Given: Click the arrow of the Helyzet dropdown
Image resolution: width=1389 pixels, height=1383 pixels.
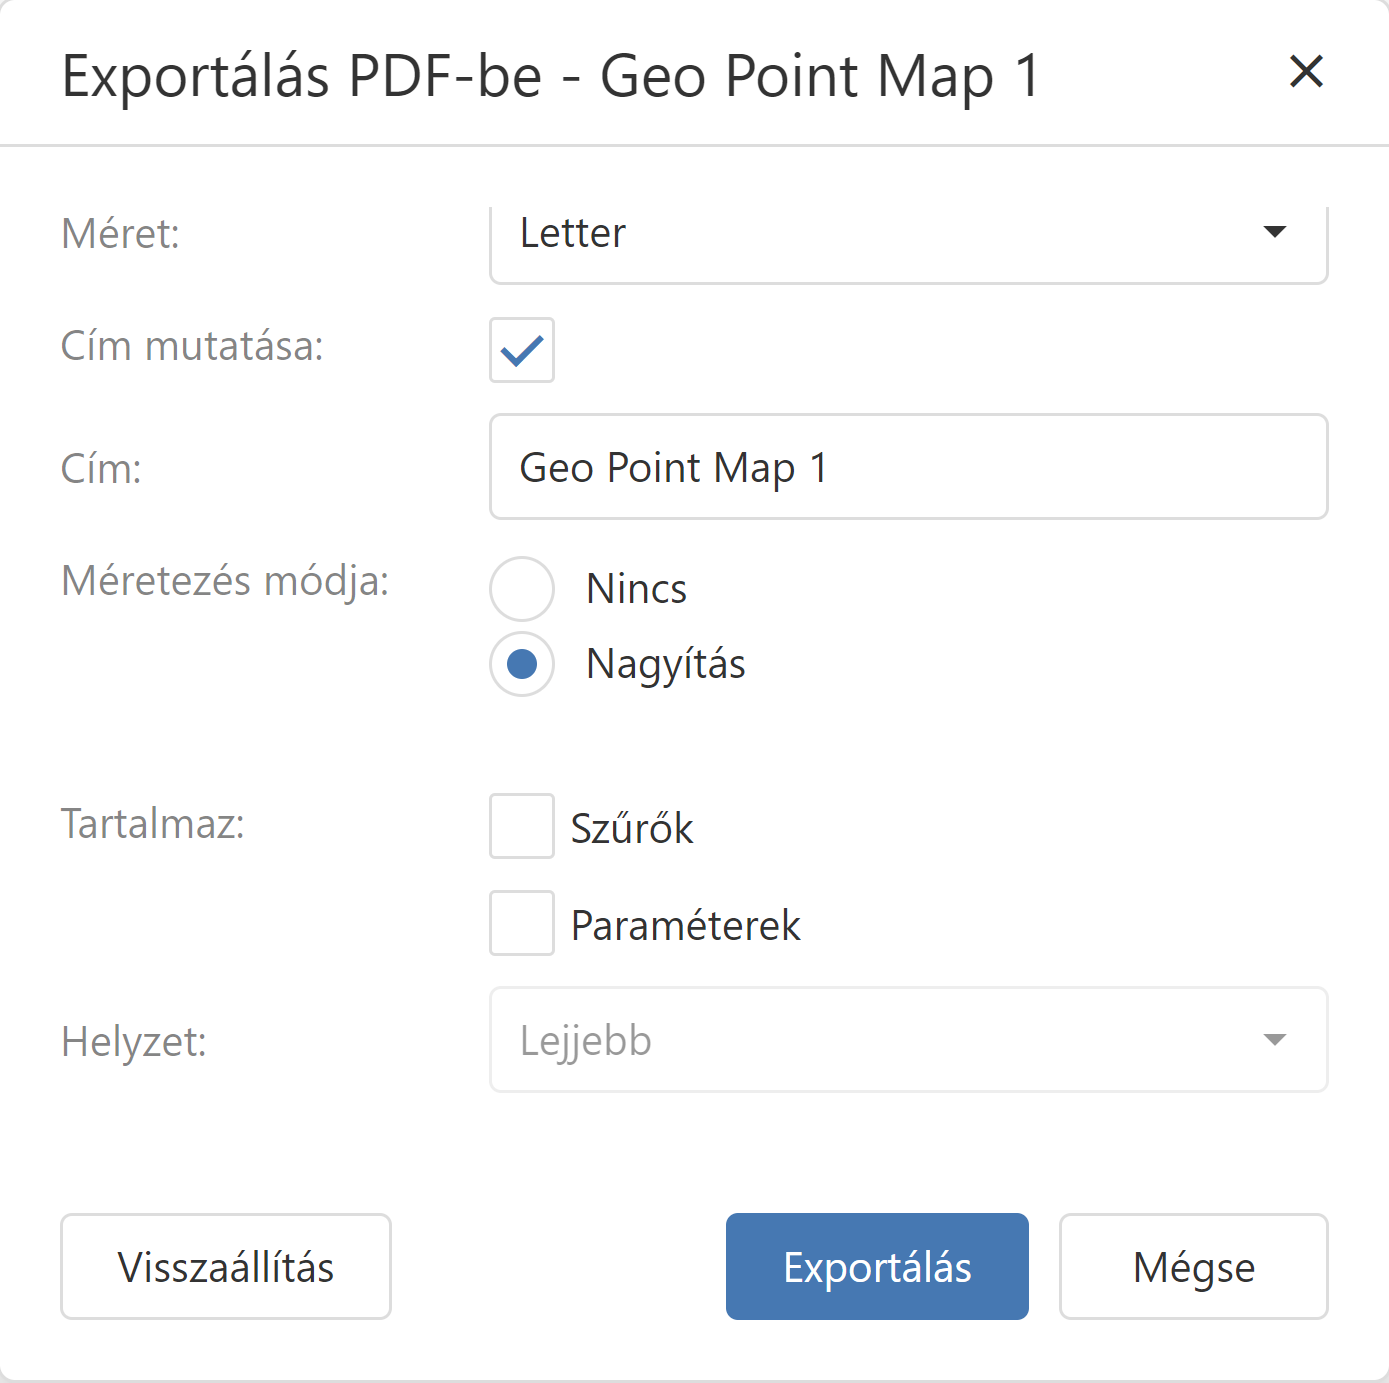Looking at the screenshot, I should click(1274, 1040).
